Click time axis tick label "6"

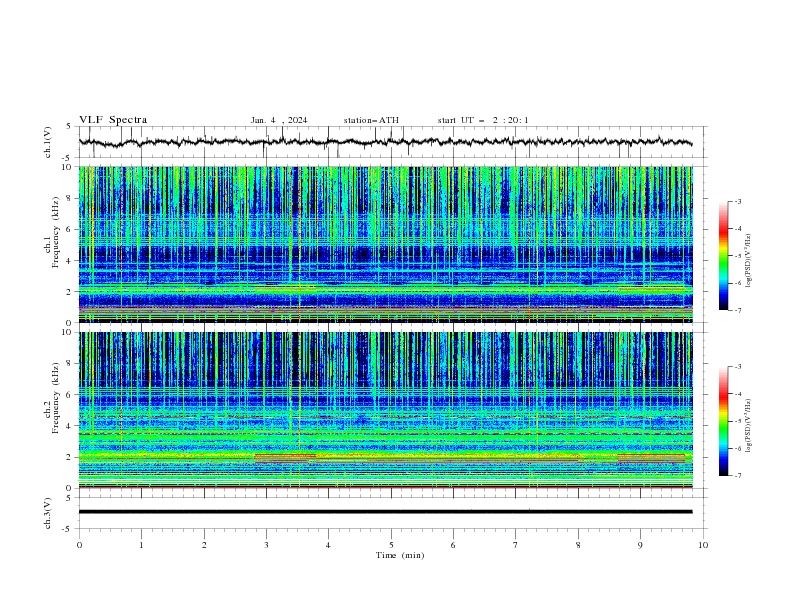[x=453, y=545]
